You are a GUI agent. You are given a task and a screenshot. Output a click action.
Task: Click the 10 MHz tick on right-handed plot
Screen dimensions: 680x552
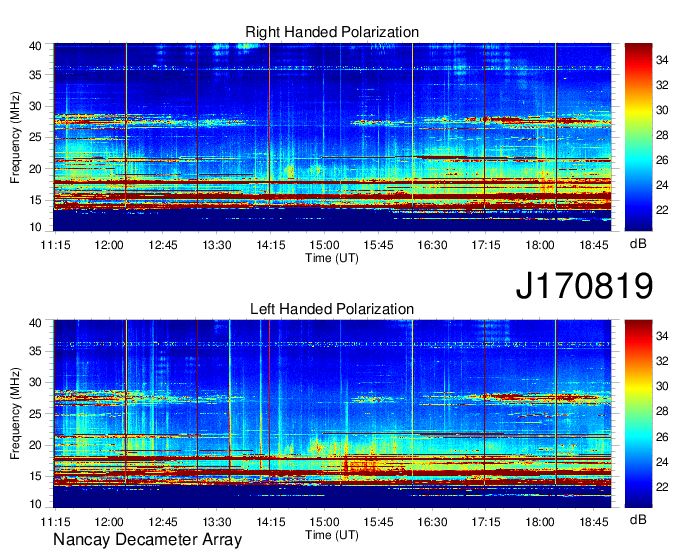click(x=35, y=227)
